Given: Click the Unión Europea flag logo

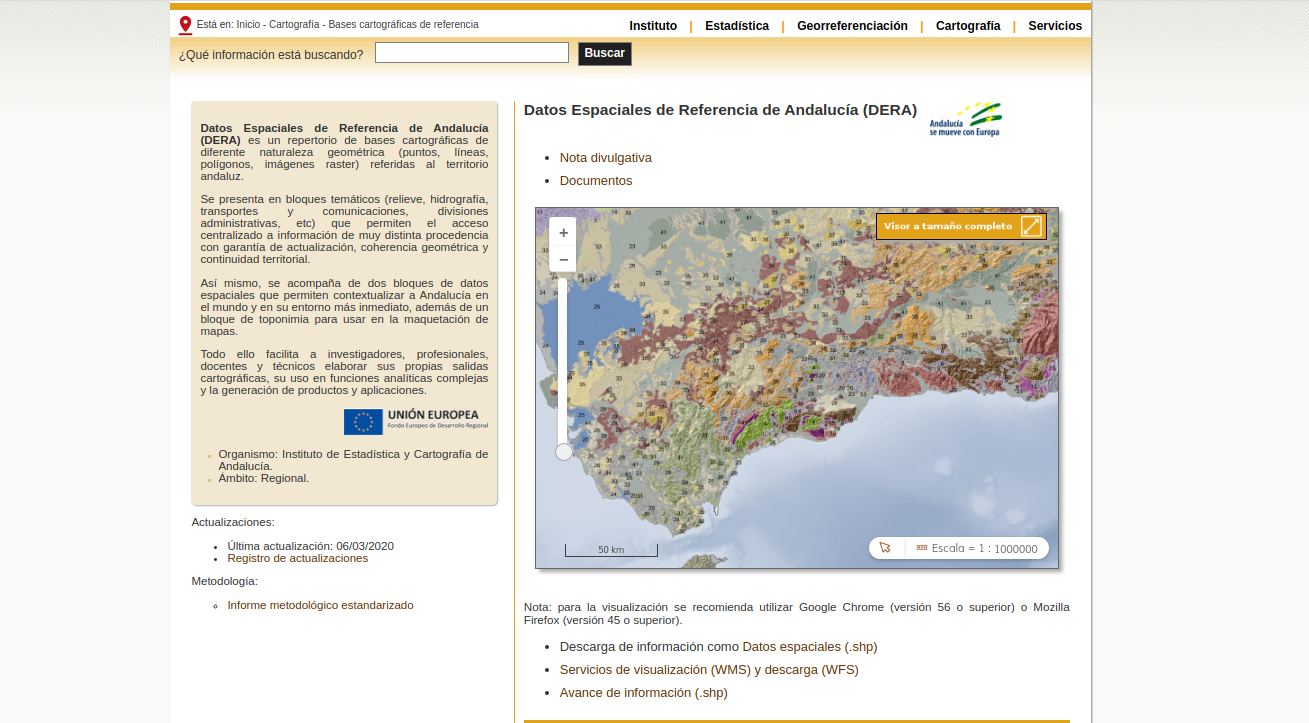Looking at the screenshot, I should tap(363, 422).
